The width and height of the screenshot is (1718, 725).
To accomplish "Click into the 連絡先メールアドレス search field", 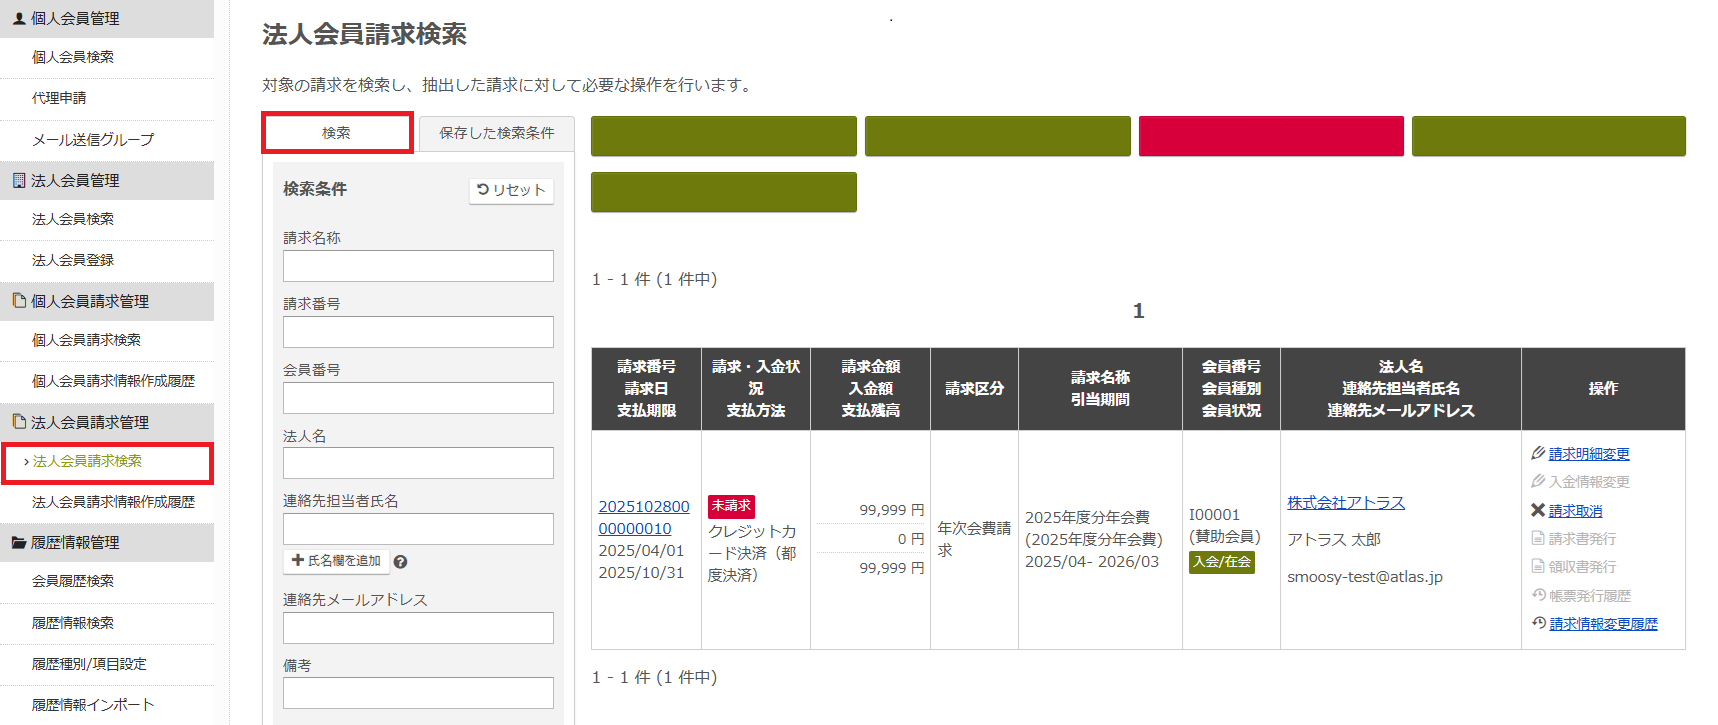I will coord(418,628).
